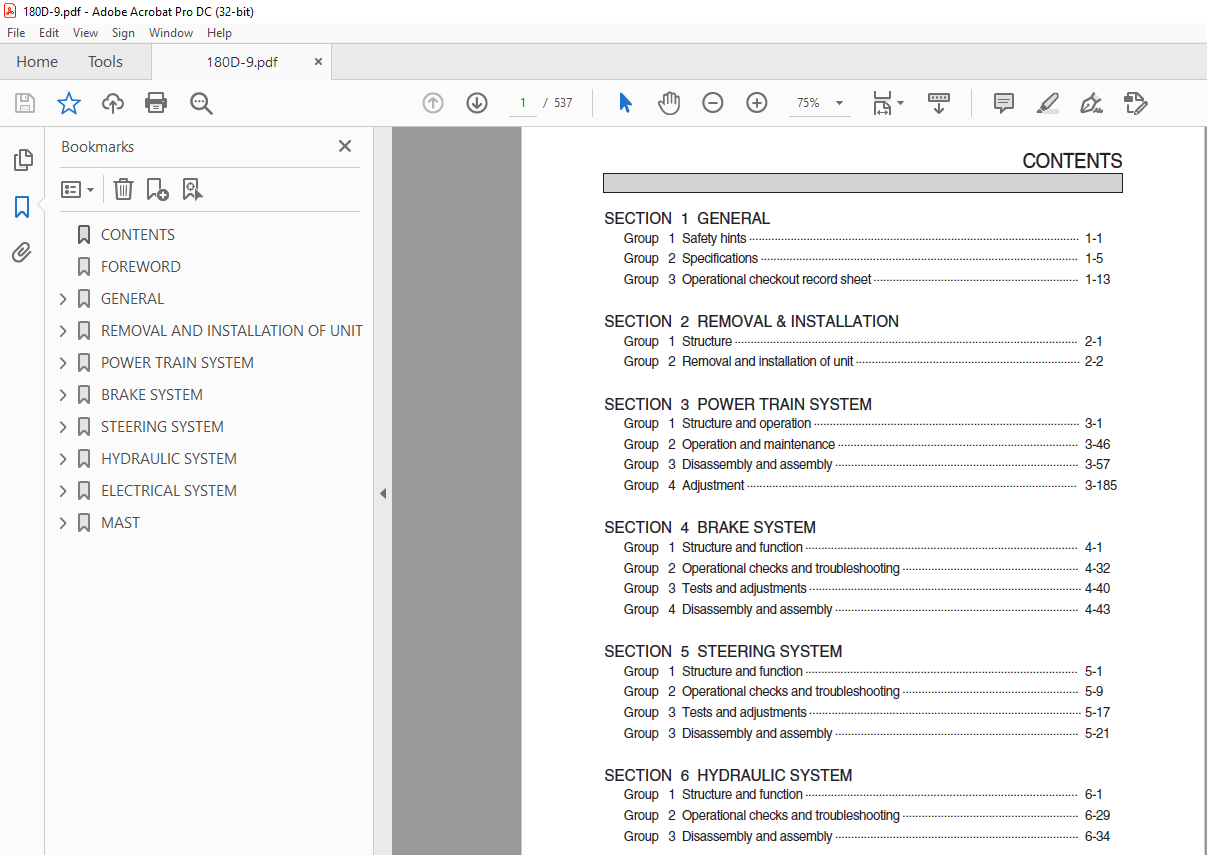Open bookmarks options dropdown menu

tap(77, 189)
